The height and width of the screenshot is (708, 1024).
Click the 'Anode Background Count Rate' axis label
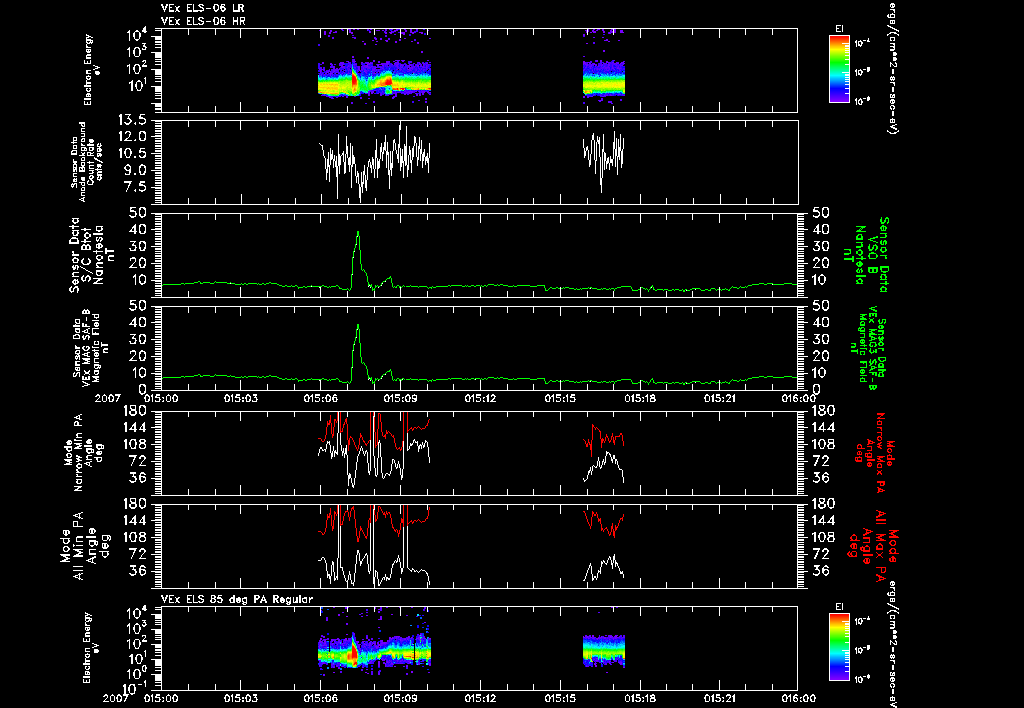(87, 162)
